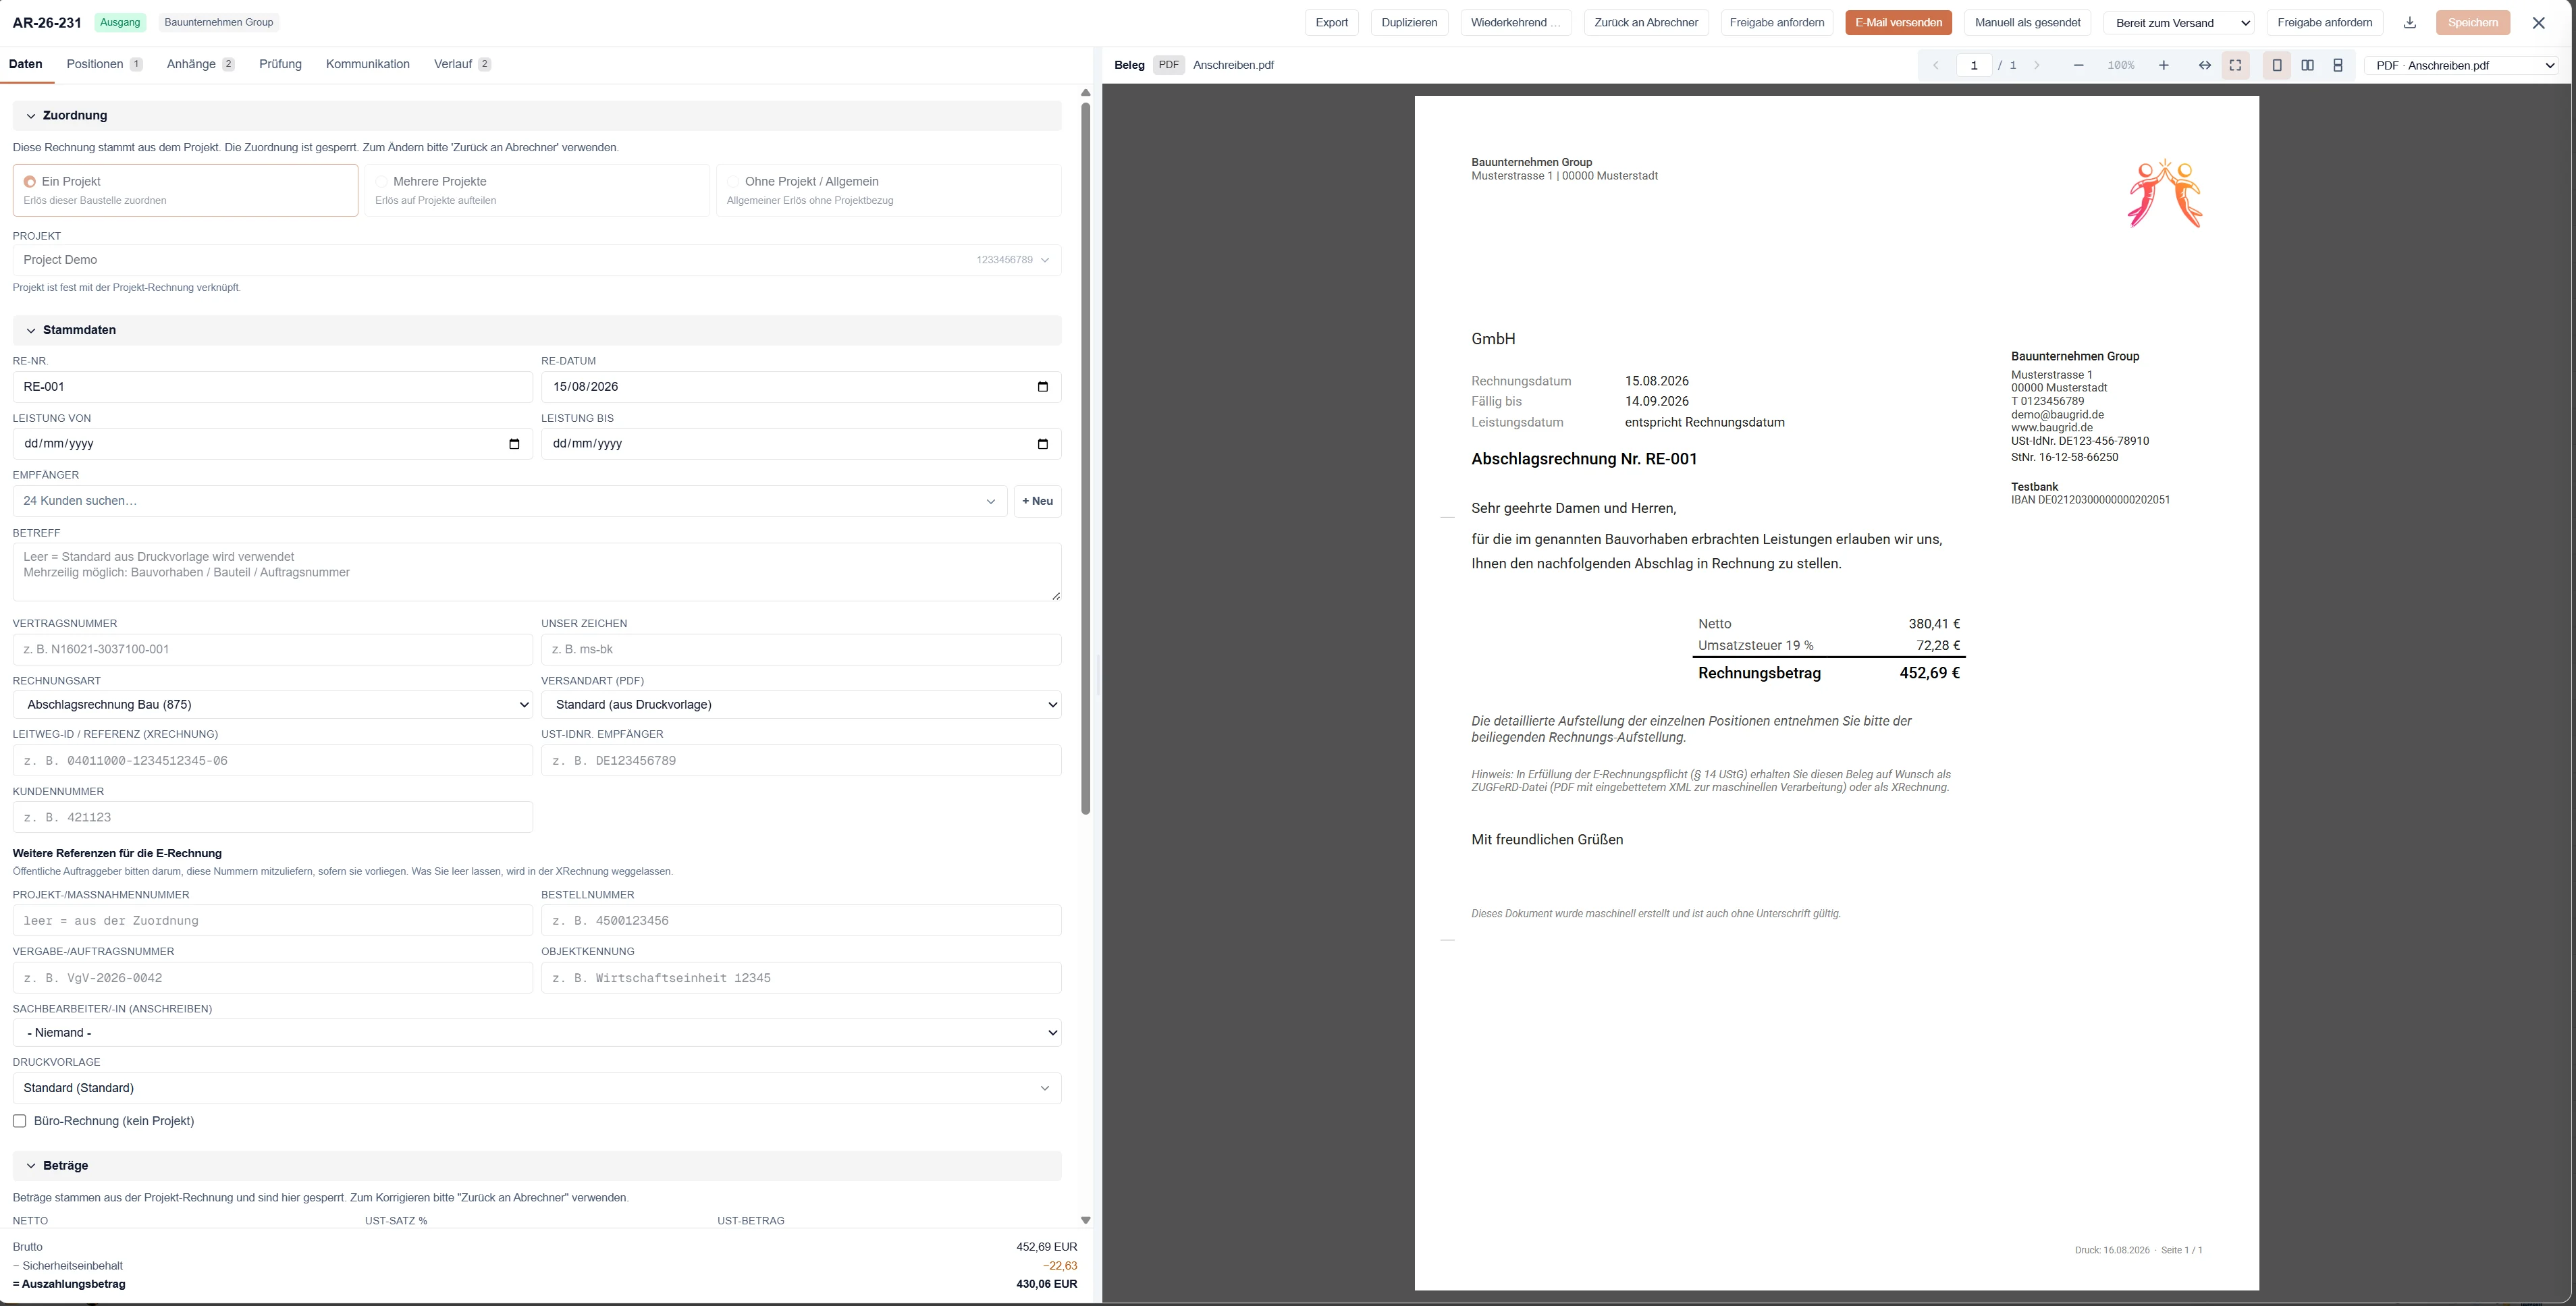Open the Positionen tab
Viewport: 2576px width, 1306px height.
click(104, 64)
